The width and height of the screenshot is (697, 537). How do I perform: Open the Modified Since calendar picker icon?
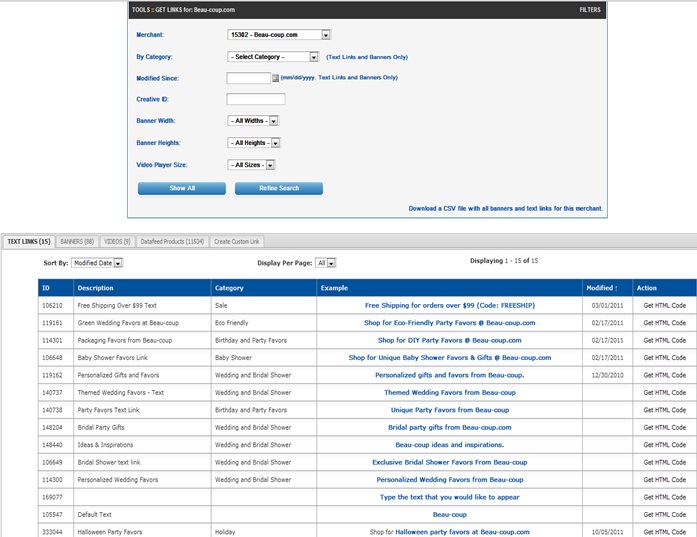coord(276,78)
